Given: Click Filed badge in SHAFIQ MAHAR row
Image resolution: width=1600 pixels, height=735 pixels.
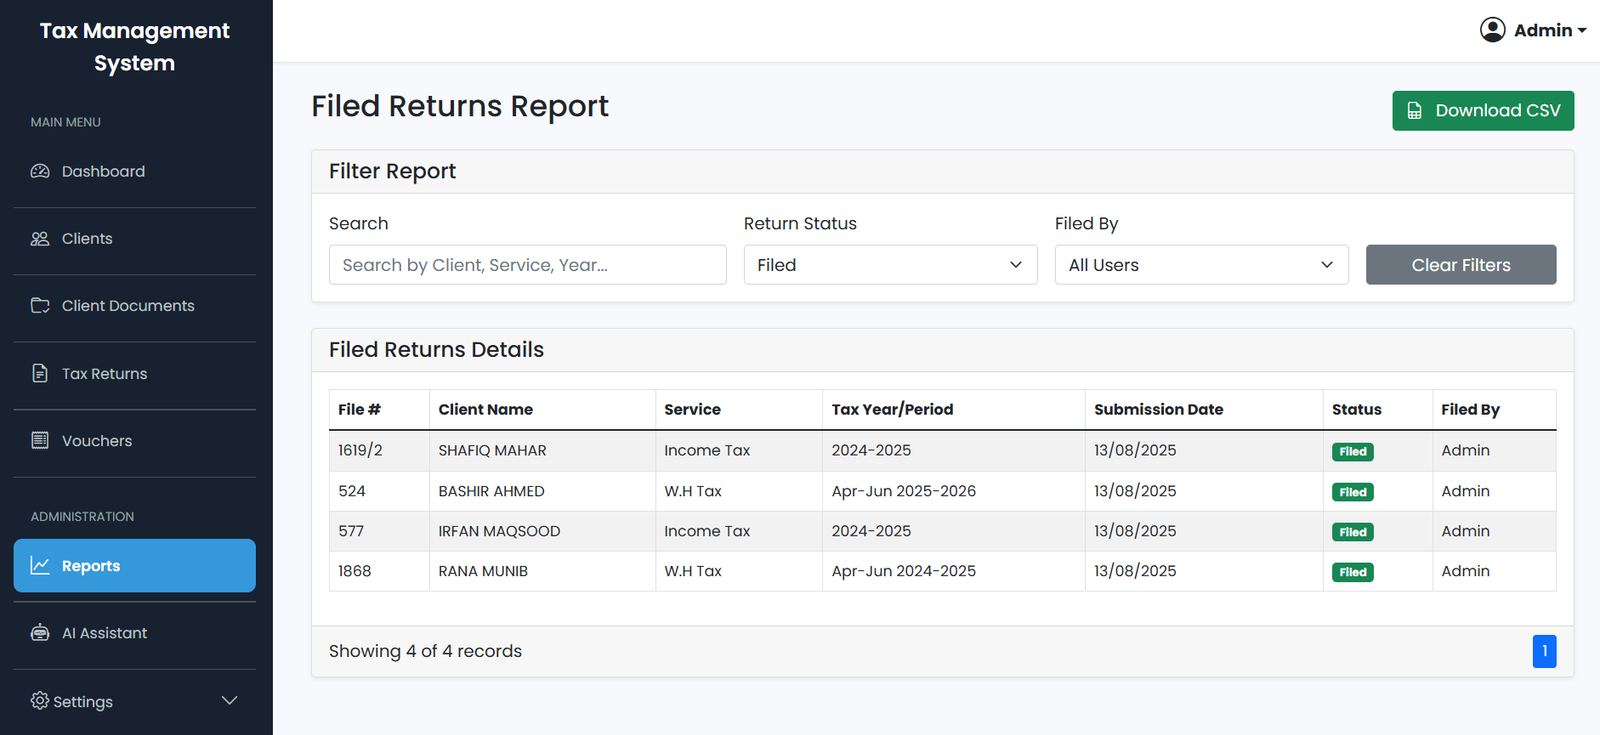Looking at the screenshot, I should click(x=1353, y=452).
